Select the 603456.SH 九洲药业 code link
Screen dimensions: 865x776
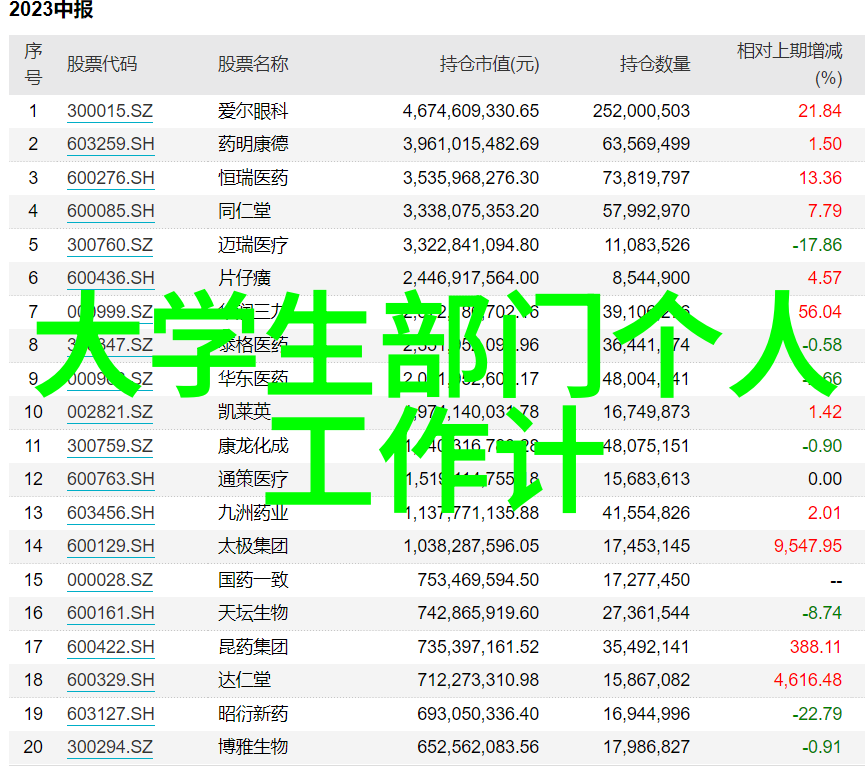click(111, 513)
